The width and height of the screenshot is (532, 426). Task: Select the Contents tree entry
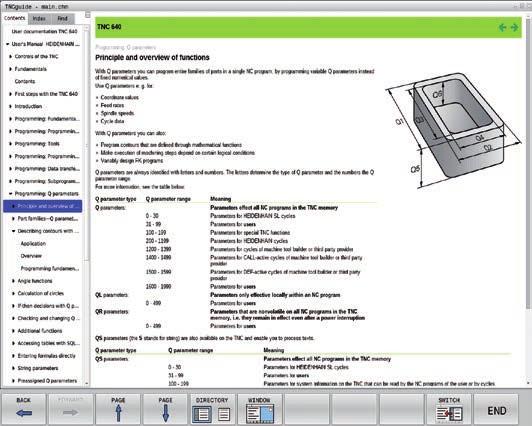click(x=25, y=81)
